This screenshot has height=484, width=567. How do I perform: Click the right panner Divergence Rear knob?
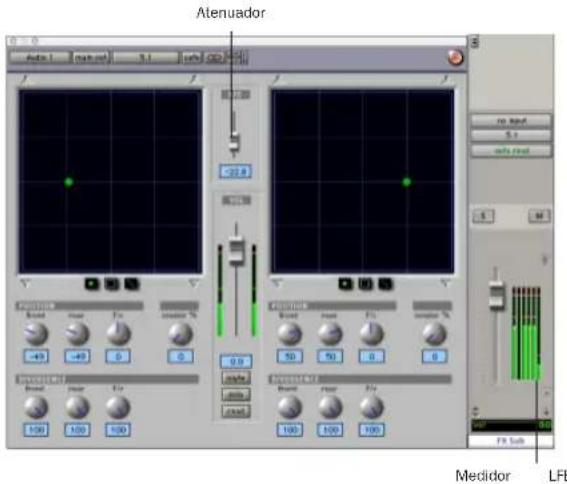330,407
